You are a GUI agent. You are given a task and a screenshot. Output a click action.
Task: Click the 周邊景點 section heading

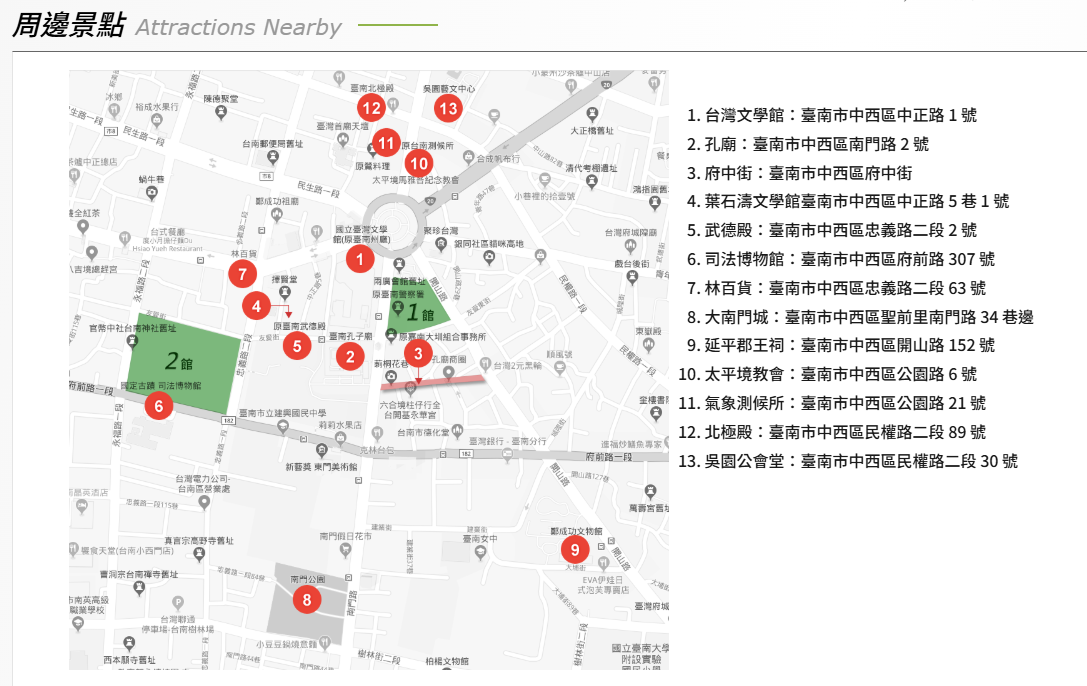(68, 26)
